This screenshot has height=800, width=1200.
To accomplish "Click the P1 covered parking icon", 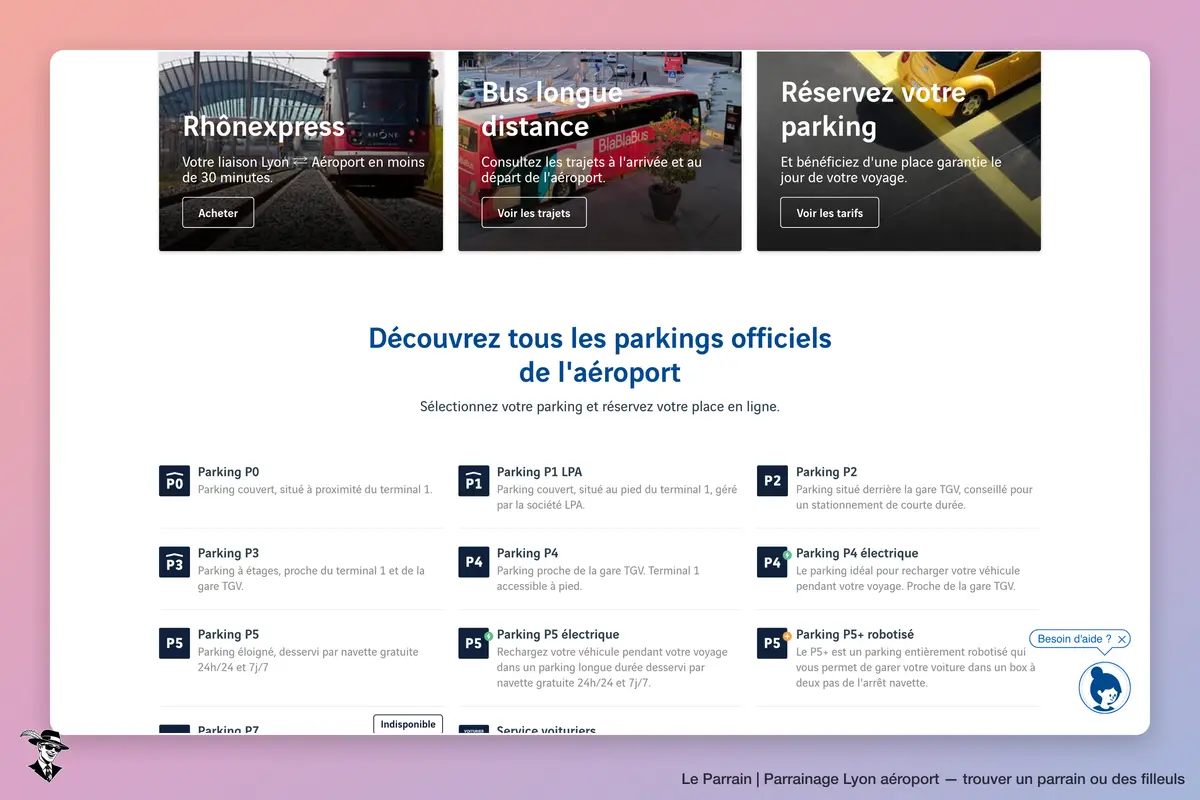I will (473, 481).
